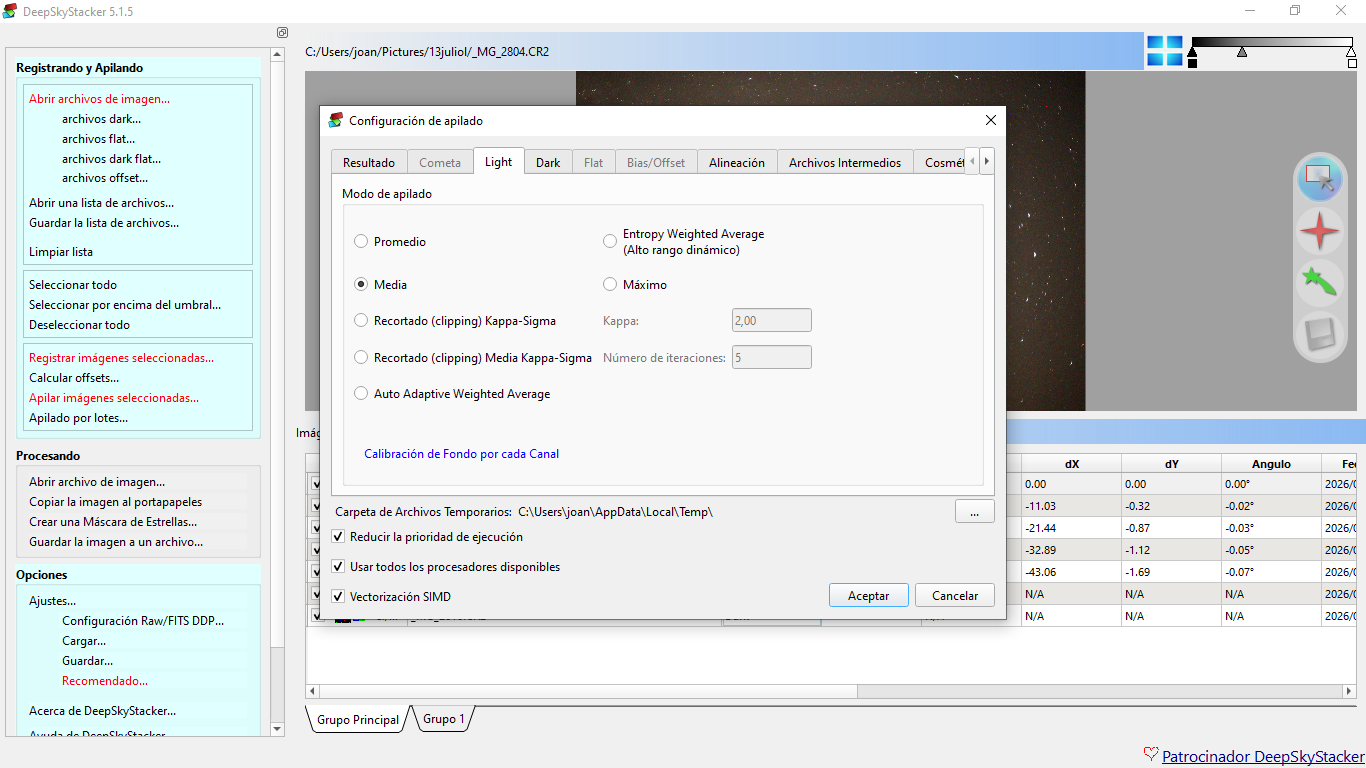
Task: Switch to Grupo 1 tab
Action: [x=443, y=719]
